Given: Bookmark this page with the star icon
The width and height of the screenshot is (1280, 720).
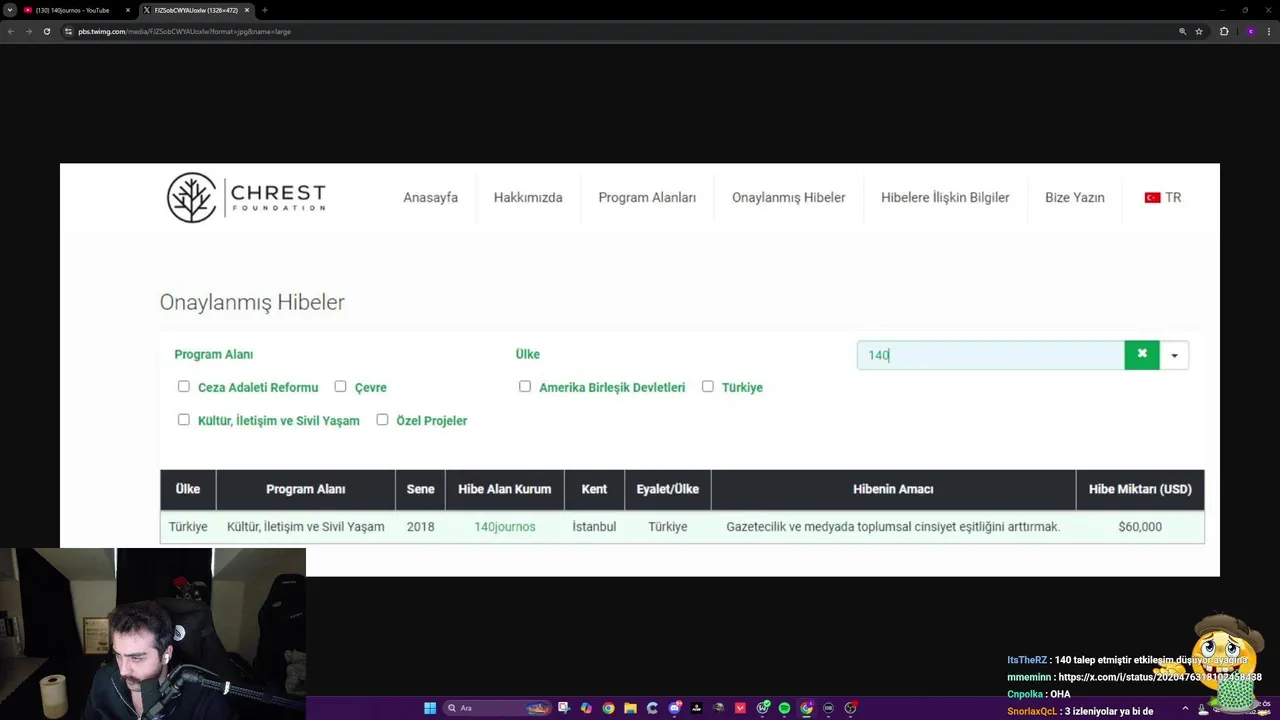Looking at the screenshot, I should [1199, 31].
